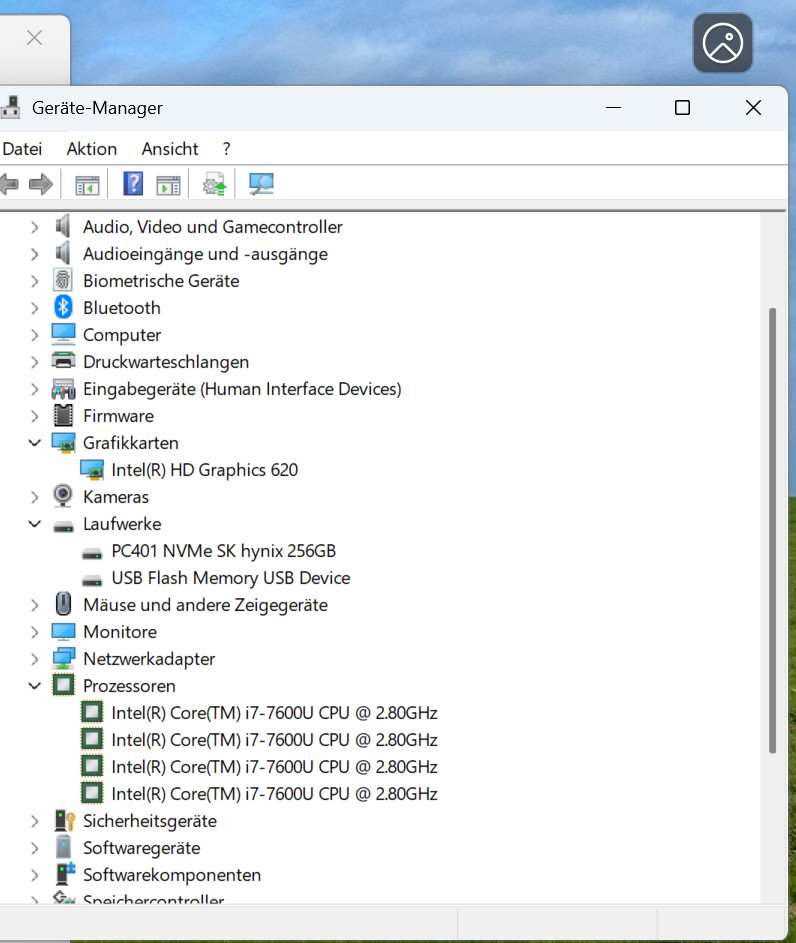This screenshot has width=796, height=943.
Task: Open the Ansicht menu
Action: 170,149
